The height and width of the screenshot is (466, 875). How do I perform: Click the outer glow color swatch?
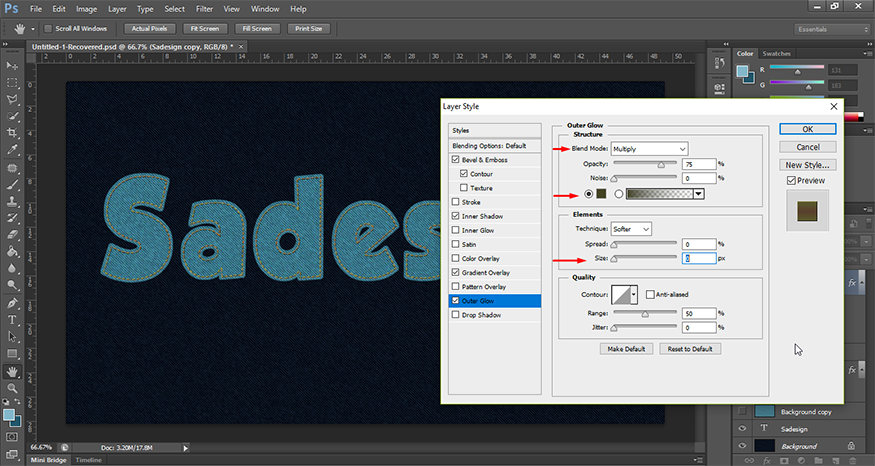point(601,194)
